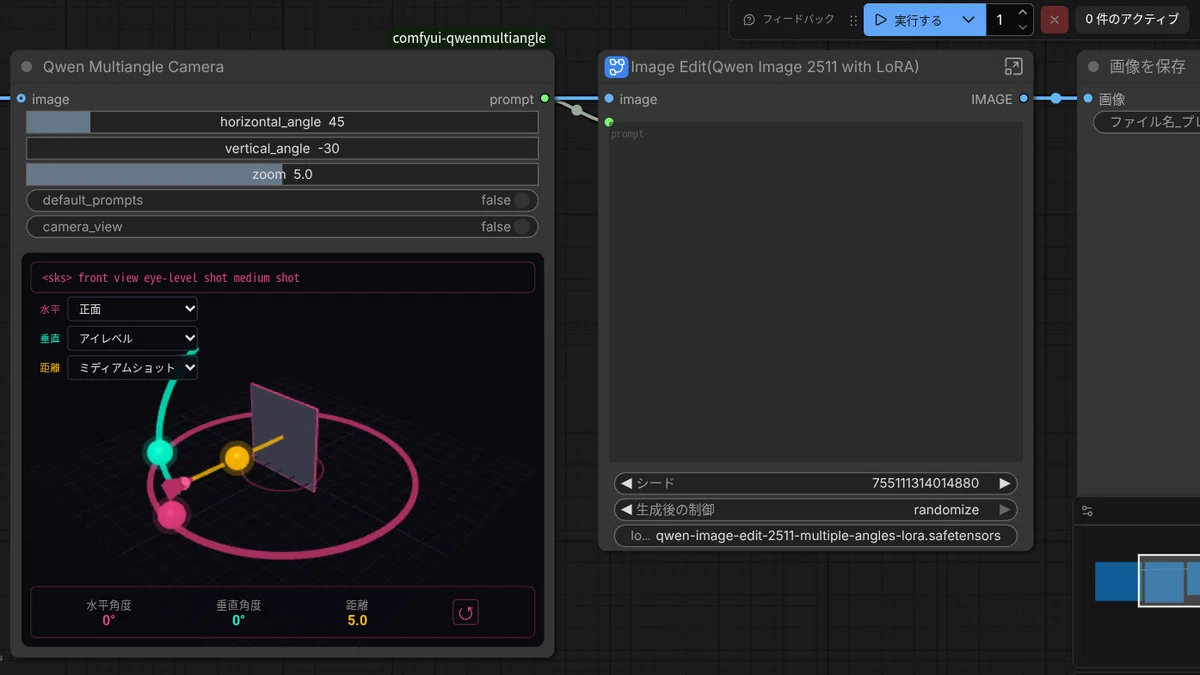
Task: Click the Image Edit node subgraph icon
Action: click(x=615, y=67)
